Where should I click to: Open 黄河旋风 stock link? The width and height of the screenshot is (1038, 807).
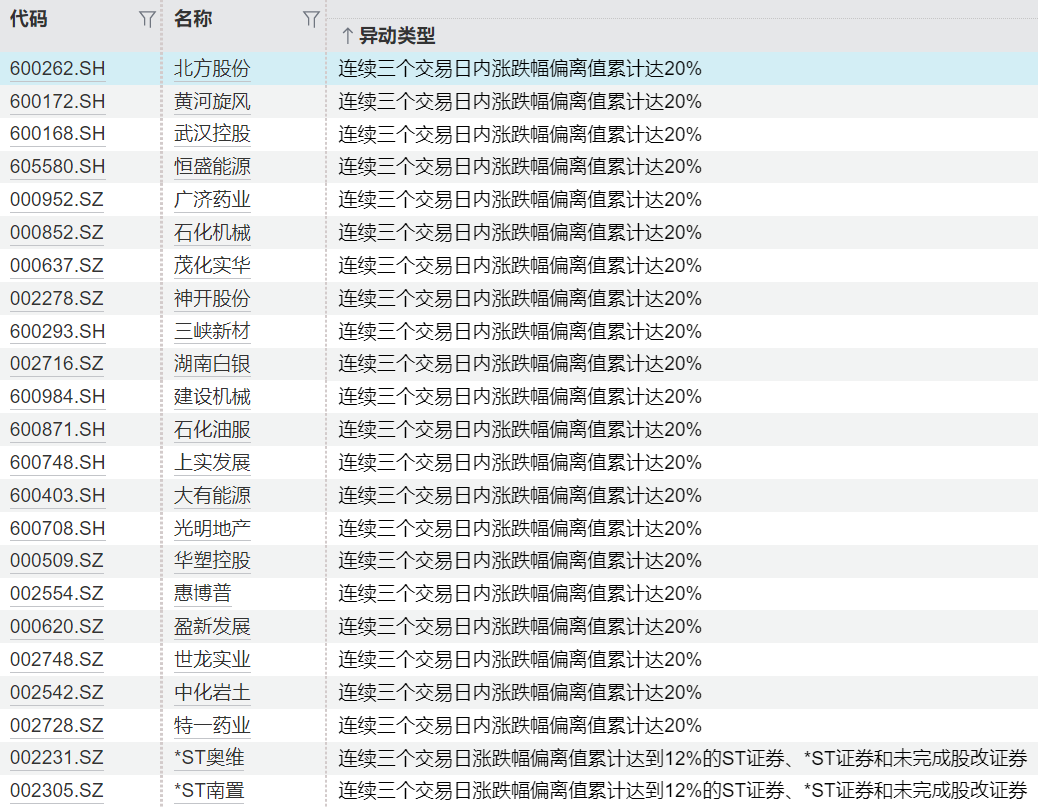212,101
